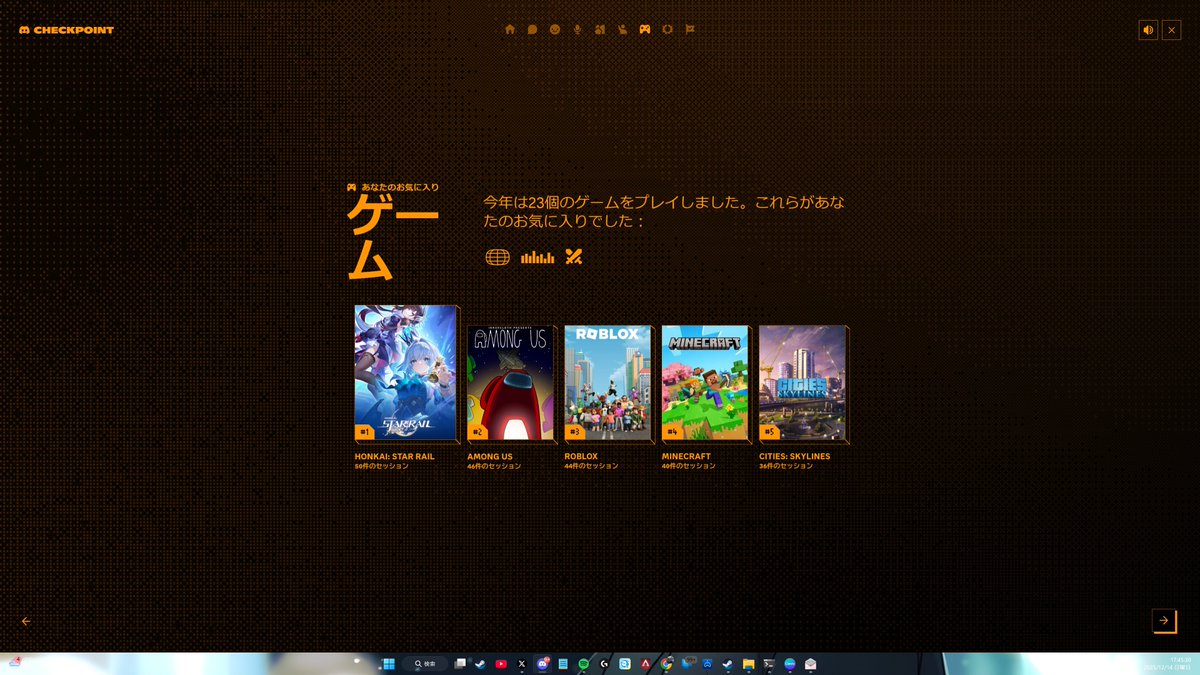Go to the next slide arrow
The image size is (1200, 675).
(1164, 621)
